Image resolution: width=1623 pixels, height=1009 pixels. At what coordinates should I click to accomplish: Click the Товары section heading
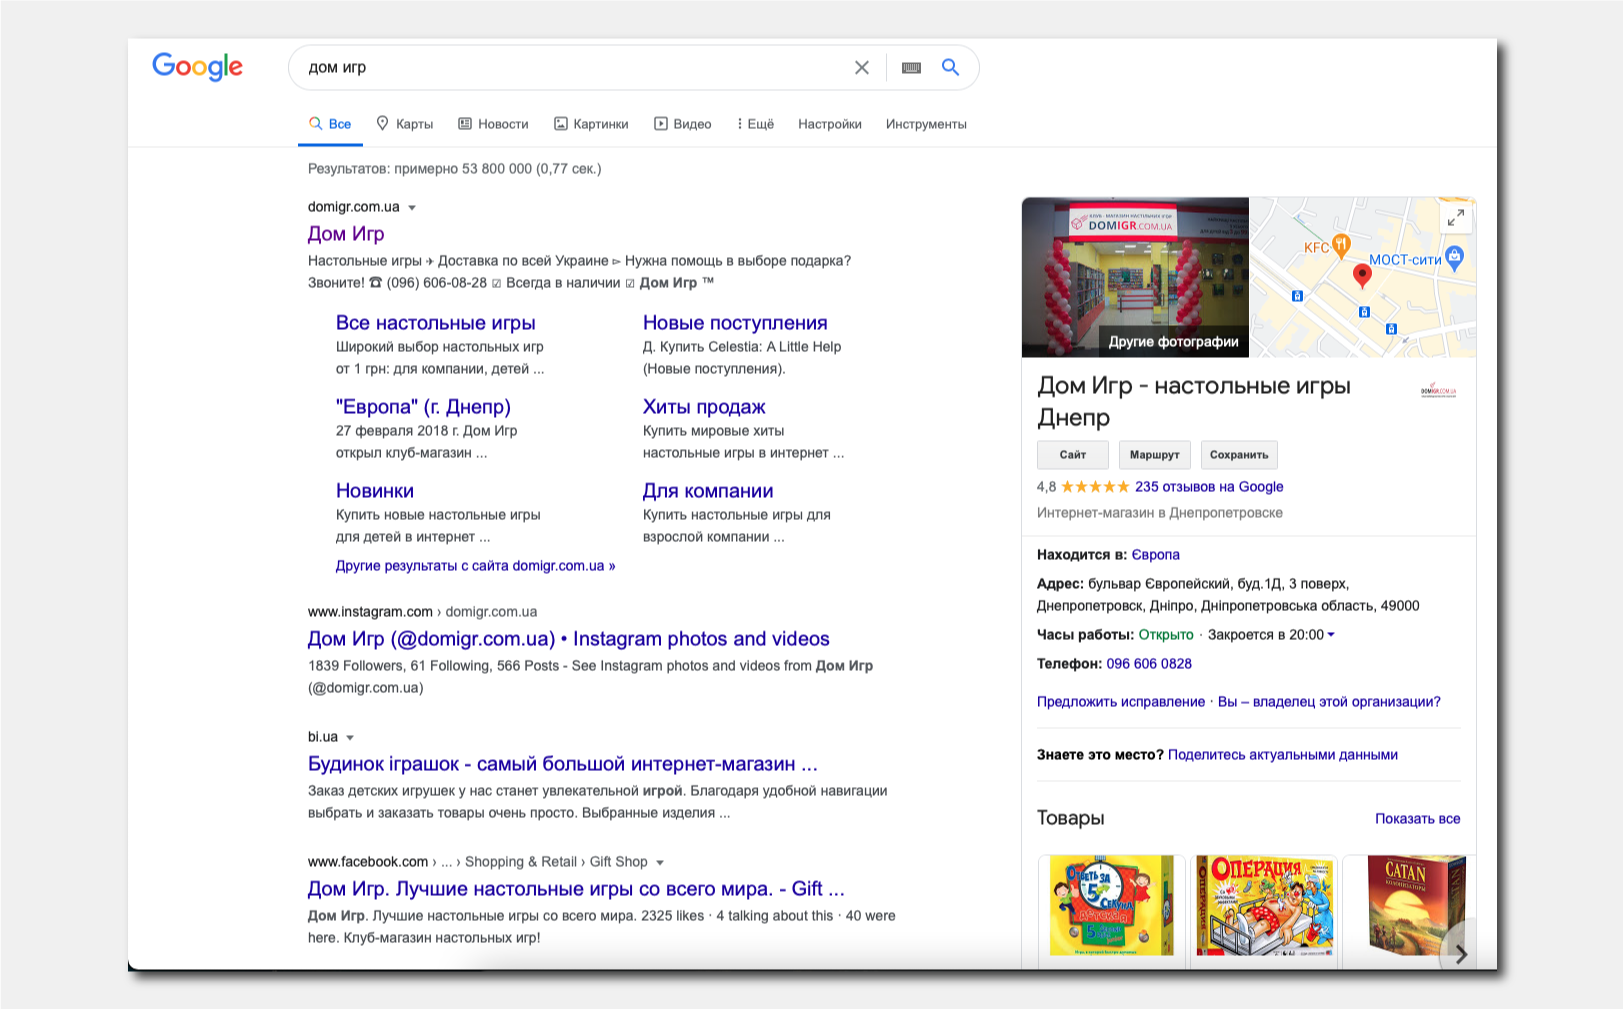coord(1071,818)
